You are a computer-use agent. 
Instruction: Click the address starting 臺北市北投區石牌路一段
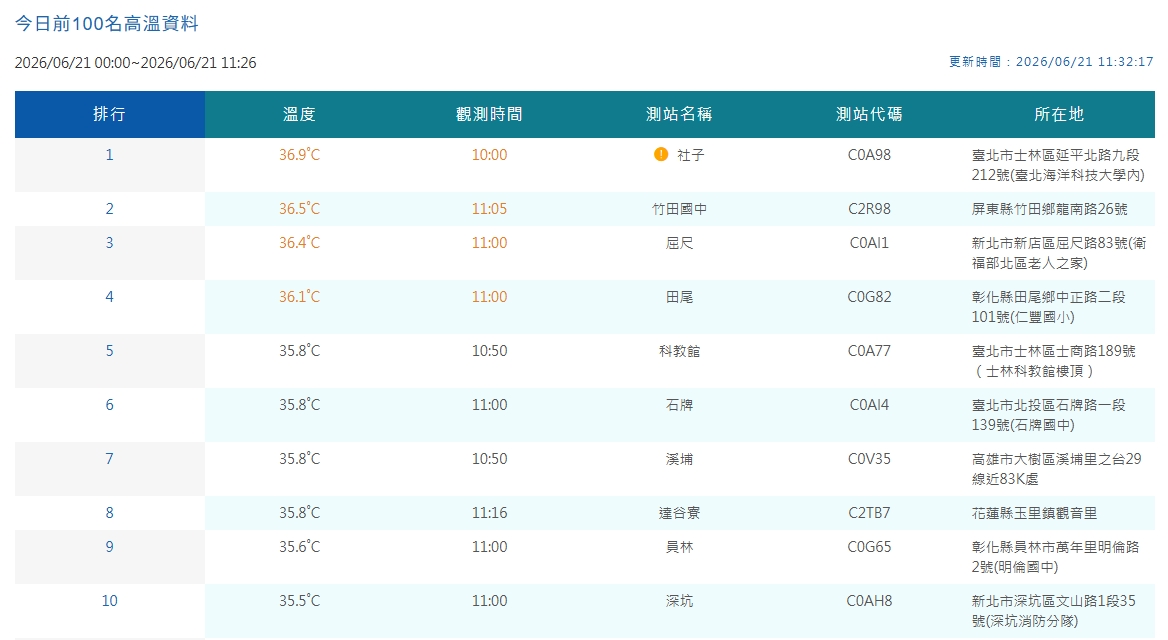[1048, 415]
